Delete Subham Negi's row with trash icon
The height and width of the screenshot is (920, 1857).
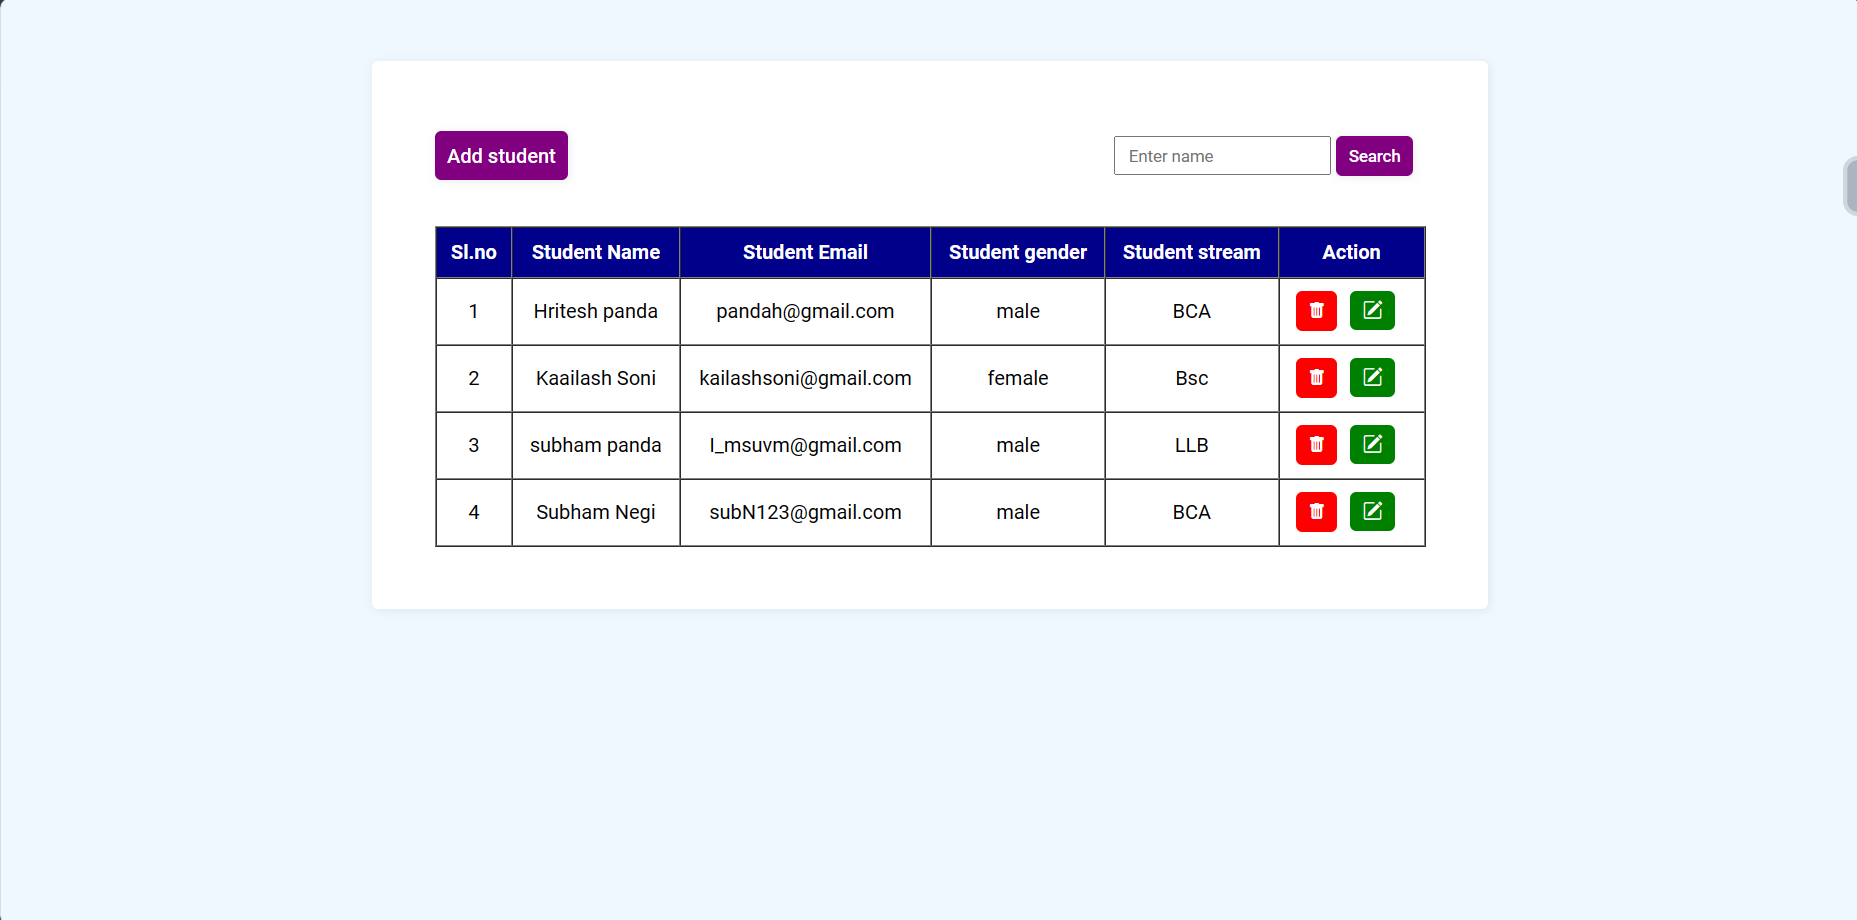pos(1316,512)
